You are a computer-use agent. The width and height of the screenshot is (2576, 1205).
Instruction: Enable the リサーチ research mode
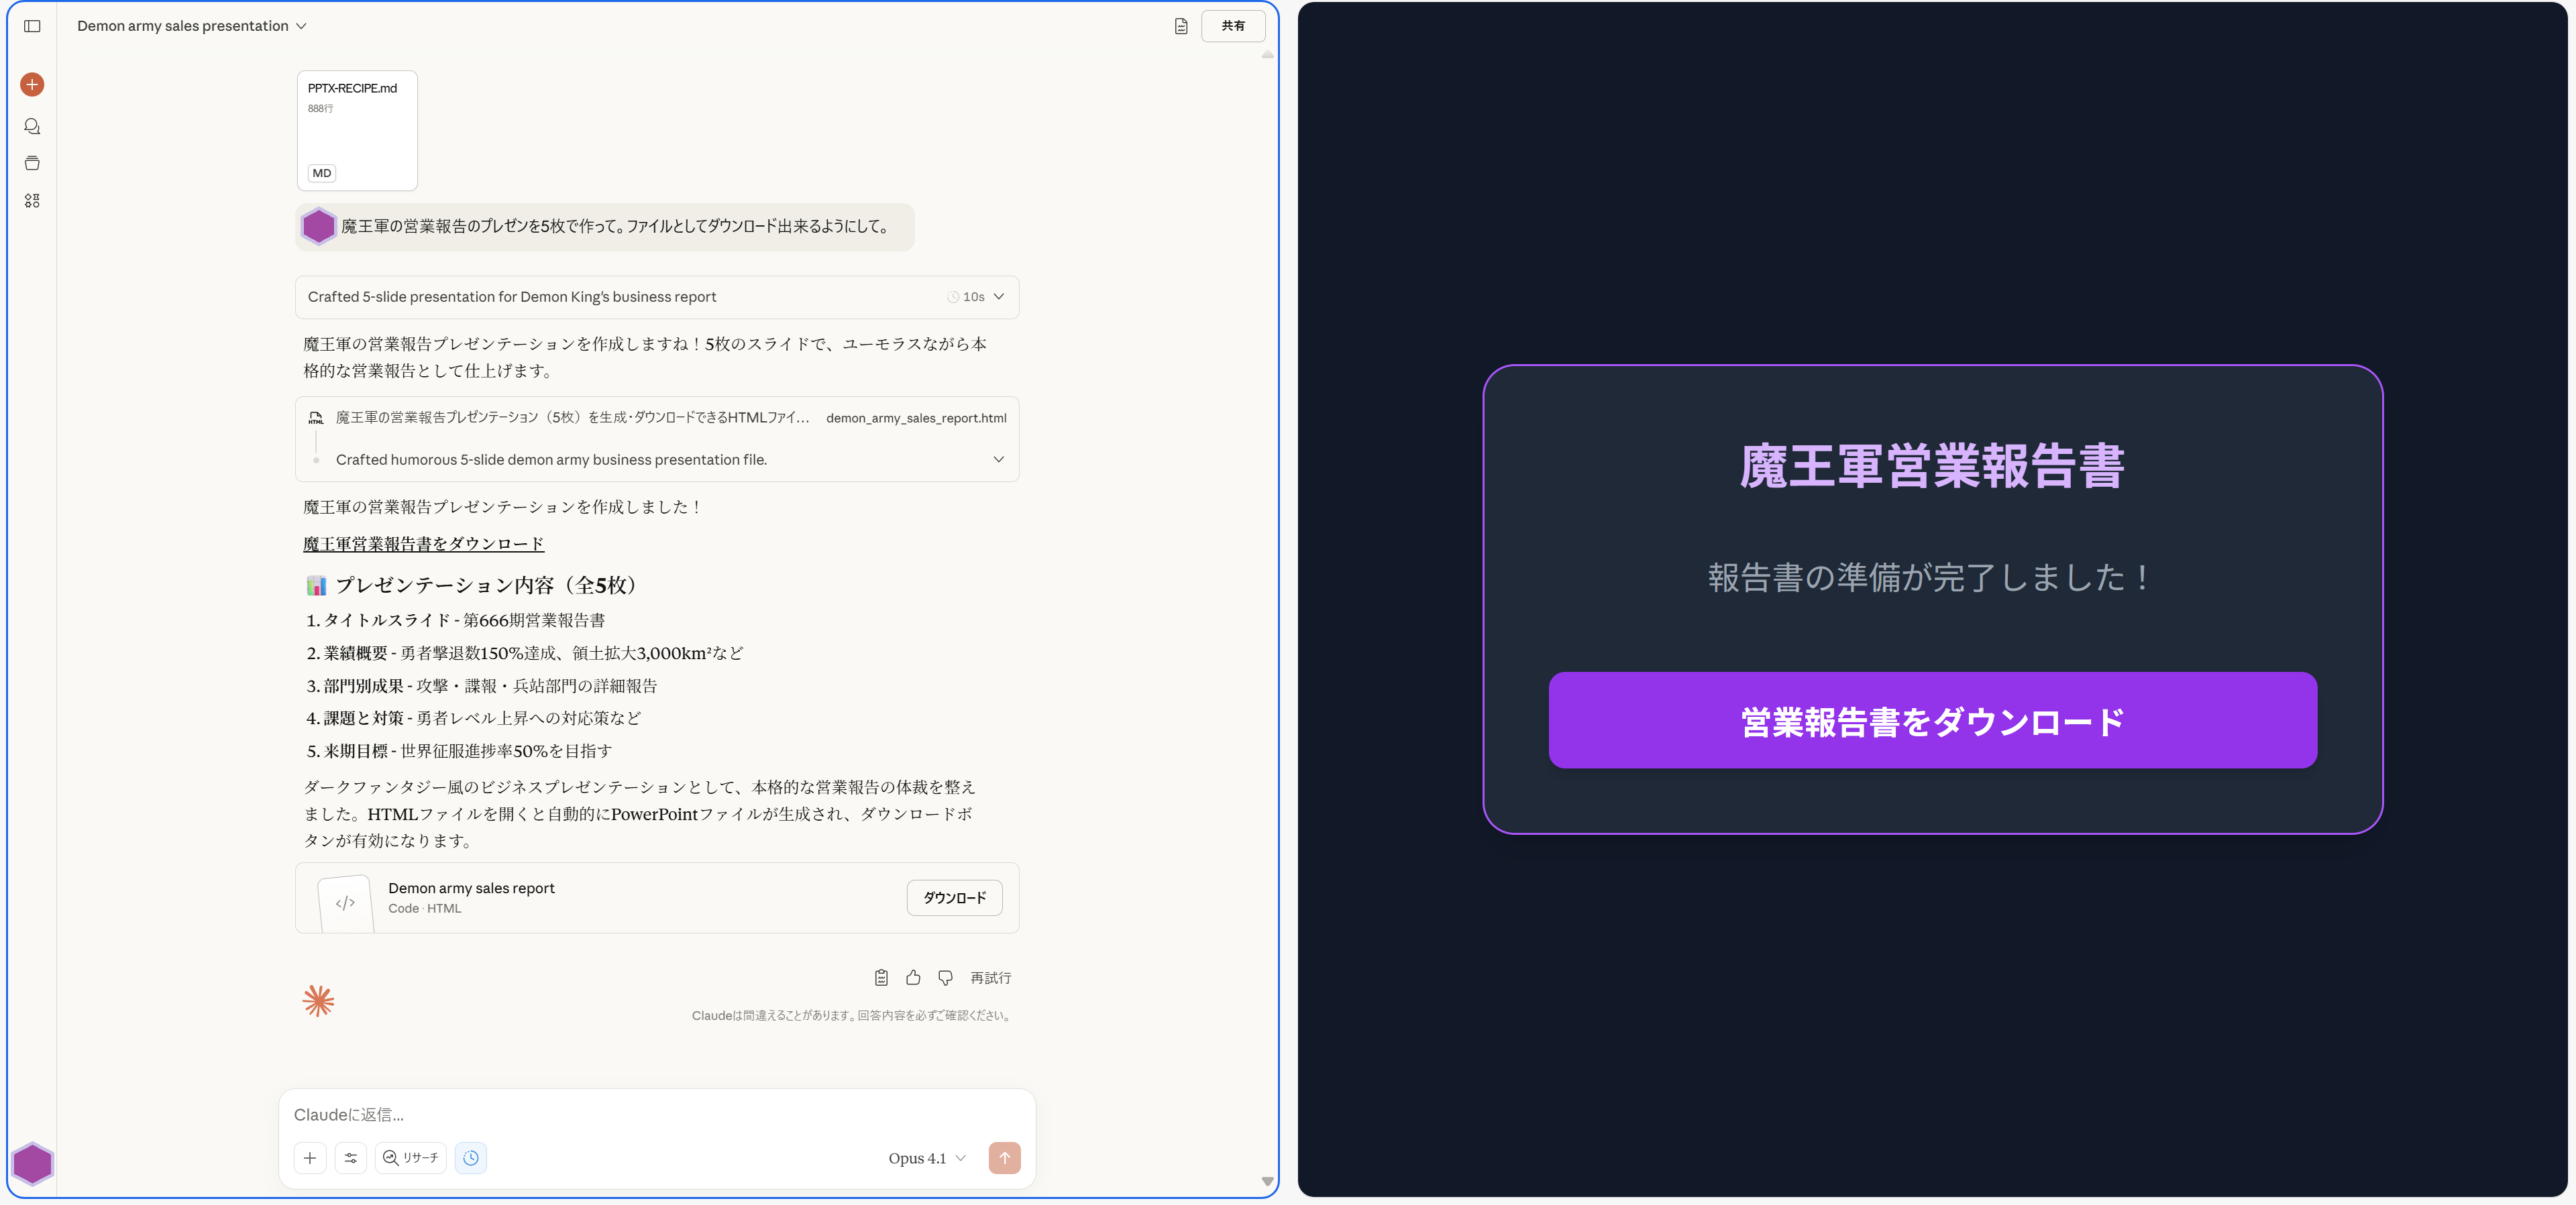click(x=411, y=1158)
